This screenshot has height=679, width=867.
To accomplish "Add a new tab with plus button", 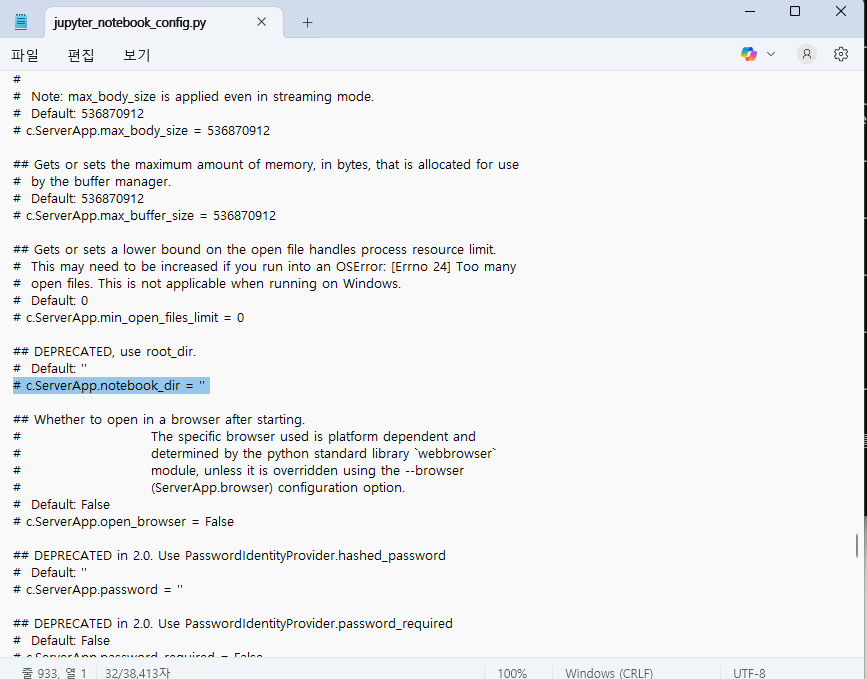I will tap(307, 23).
